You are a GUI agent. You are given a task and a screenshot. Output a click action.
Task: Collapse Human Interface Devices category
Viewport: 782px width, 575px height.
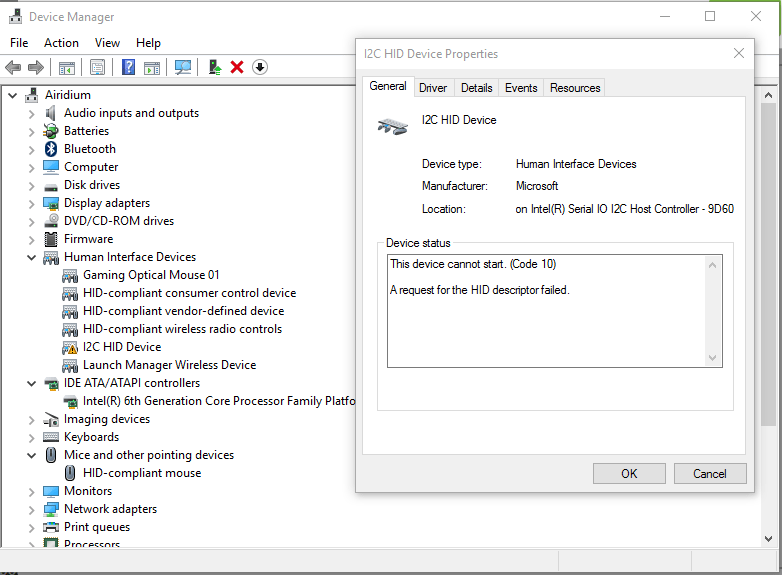[31, 257]
